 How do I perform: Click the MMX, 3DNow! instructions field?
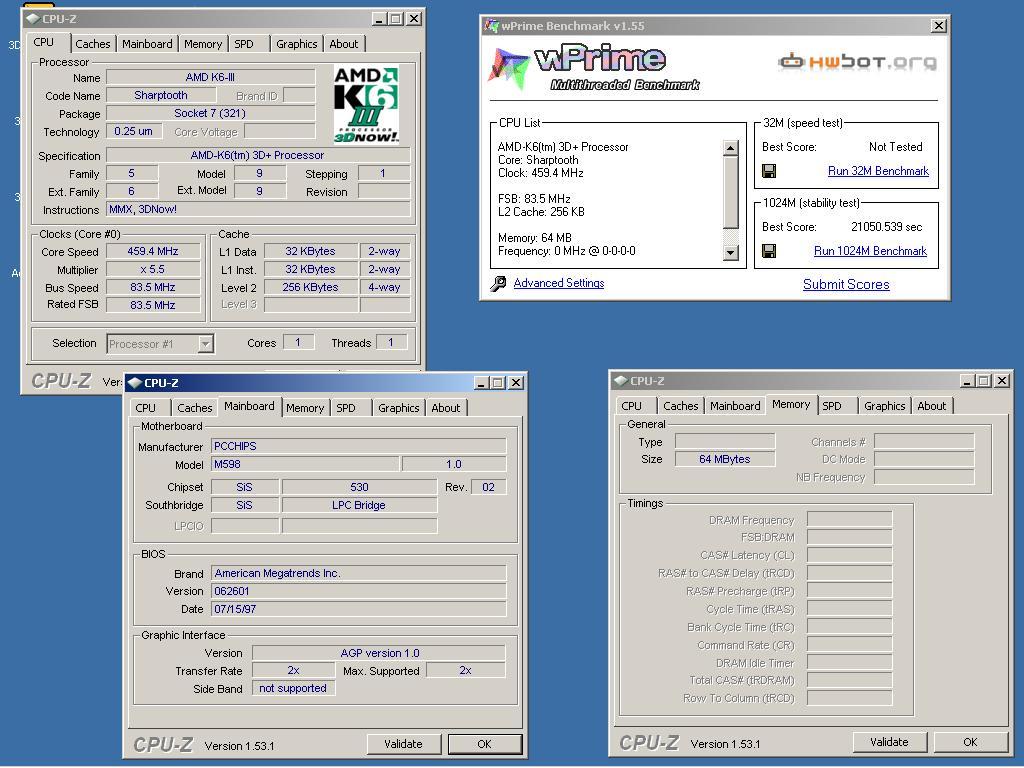(258, 210)
